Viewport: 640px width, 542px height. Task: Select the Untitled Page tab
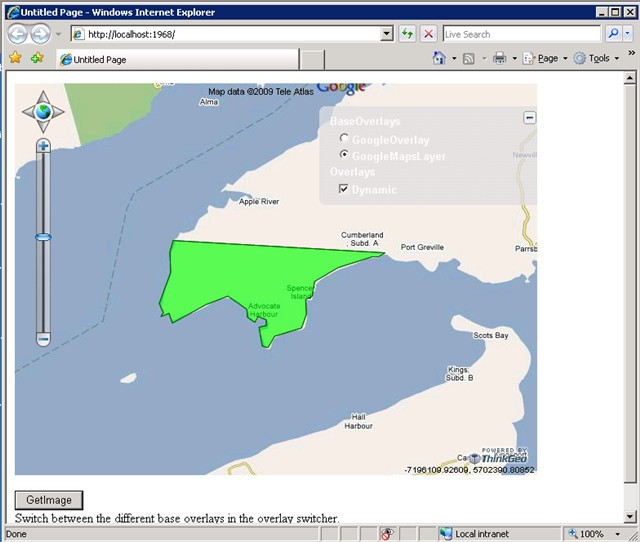pyautogui.click(x=178, y=60)
